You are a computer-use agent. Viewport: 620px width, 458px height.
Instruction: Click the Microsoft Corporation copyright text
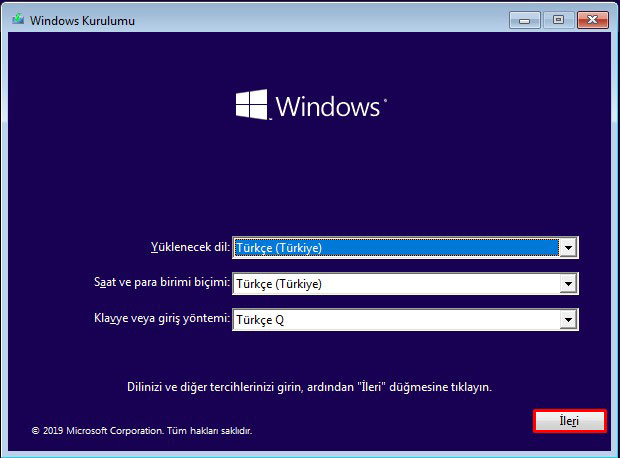(x=142, y=430)
